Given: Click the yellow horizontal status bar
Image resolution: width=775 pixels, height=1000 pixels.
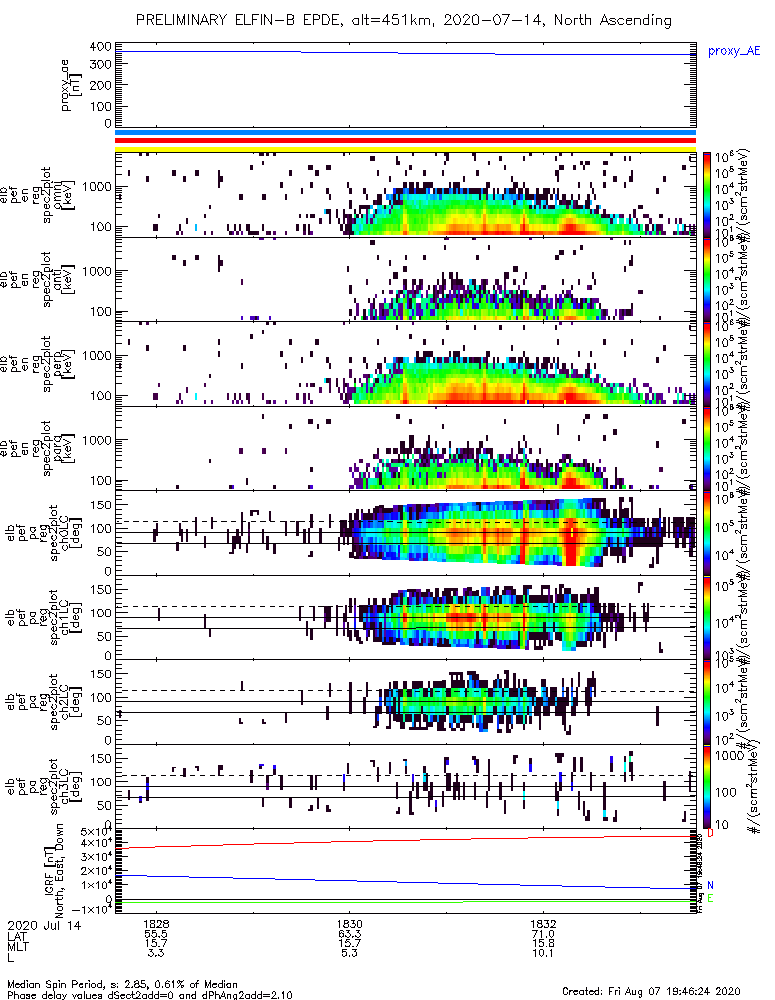Looking at the screenshot, I should 406,149.
